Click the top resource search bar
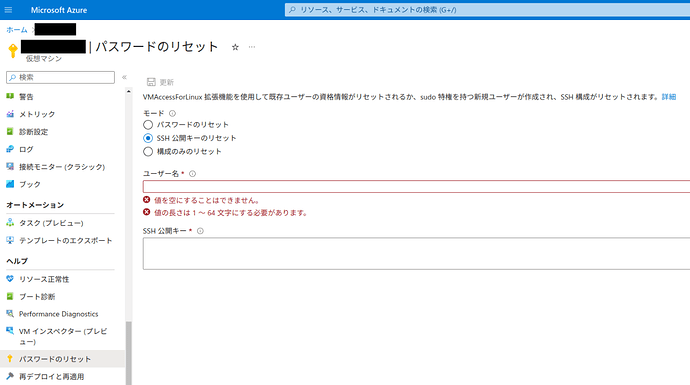 click(x=488, y=10)
